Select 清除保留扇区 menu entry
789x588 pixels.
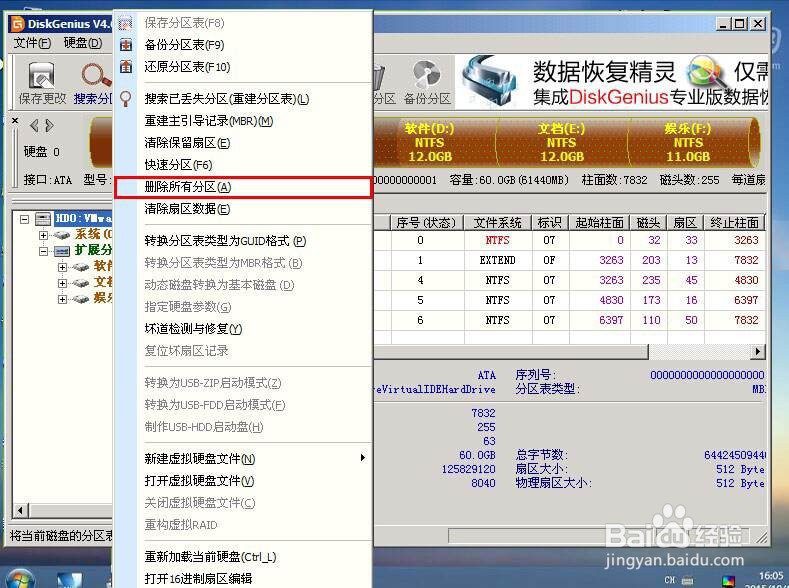pos(187,143)
